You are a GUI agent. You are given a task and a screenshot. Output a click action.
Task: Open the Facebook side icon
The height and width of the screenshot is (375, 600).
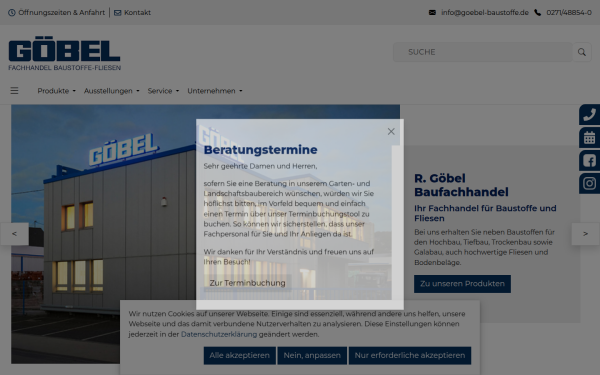[x=589, y=160]
